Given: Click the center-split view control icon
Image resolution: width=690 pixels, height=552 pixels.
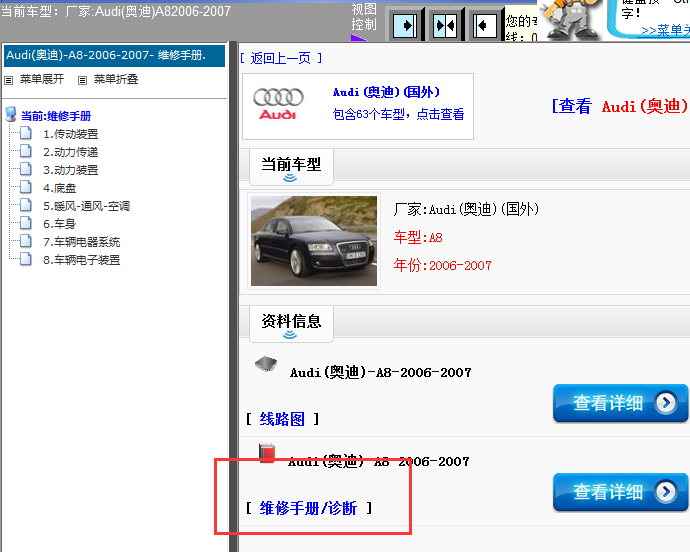Looking at the screenshot, I should tap(444, 26).
